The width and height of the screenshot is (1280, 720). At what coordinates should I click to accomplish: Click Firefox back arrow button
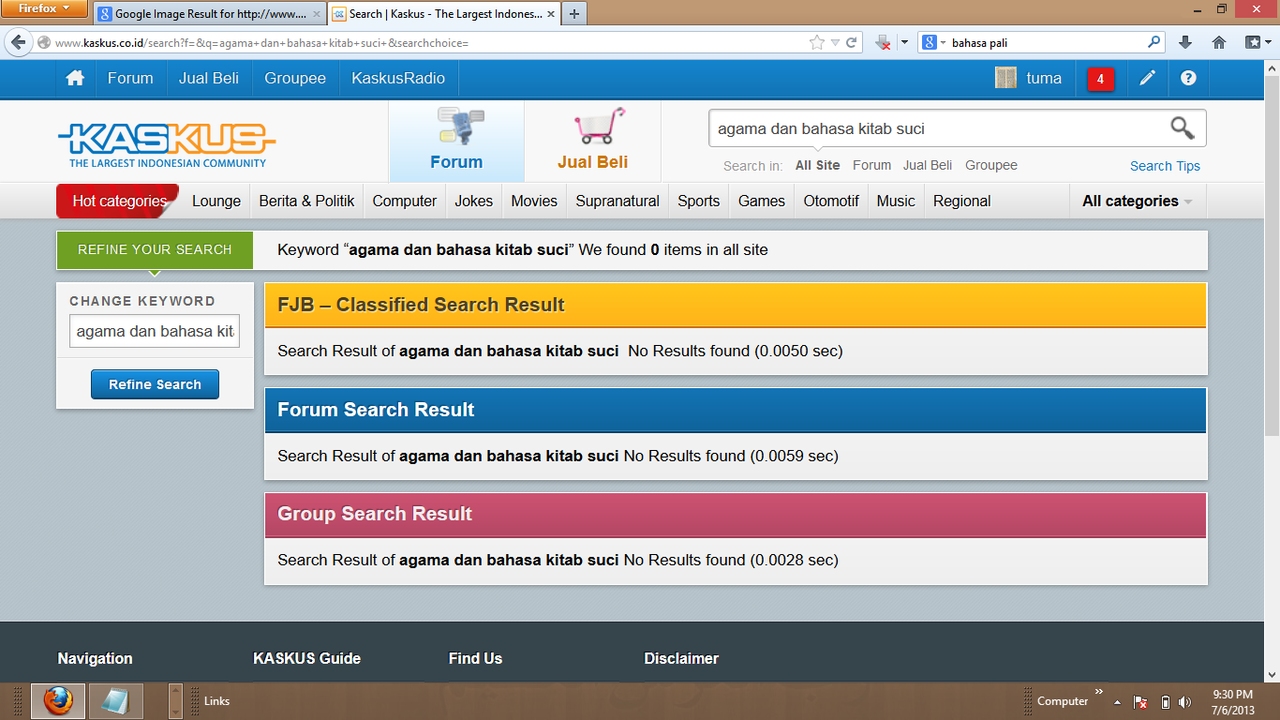(18, 42)
